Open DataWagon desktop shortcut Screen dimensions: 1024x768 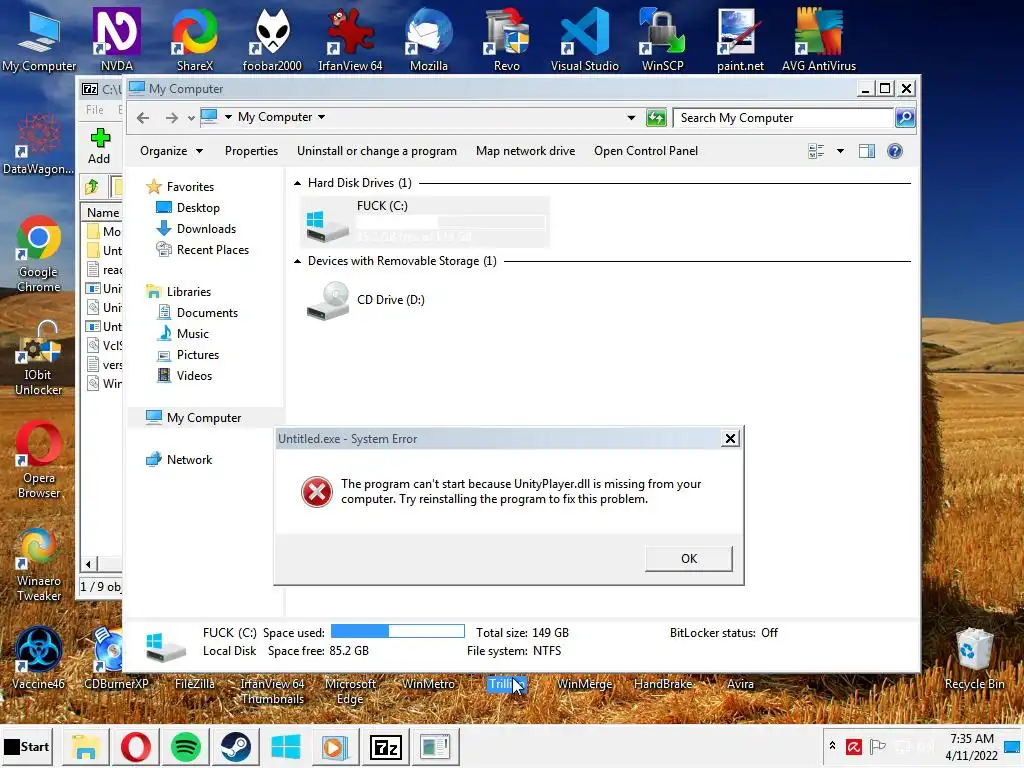(38, 144)
